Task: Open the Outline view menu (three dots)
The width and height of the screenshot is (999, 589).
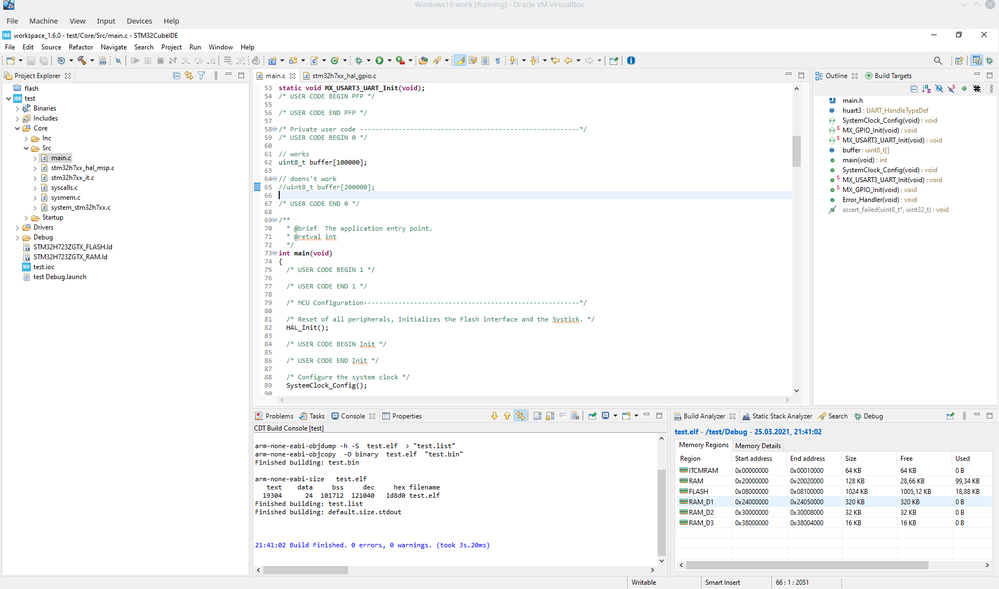Action: point(991,89)
